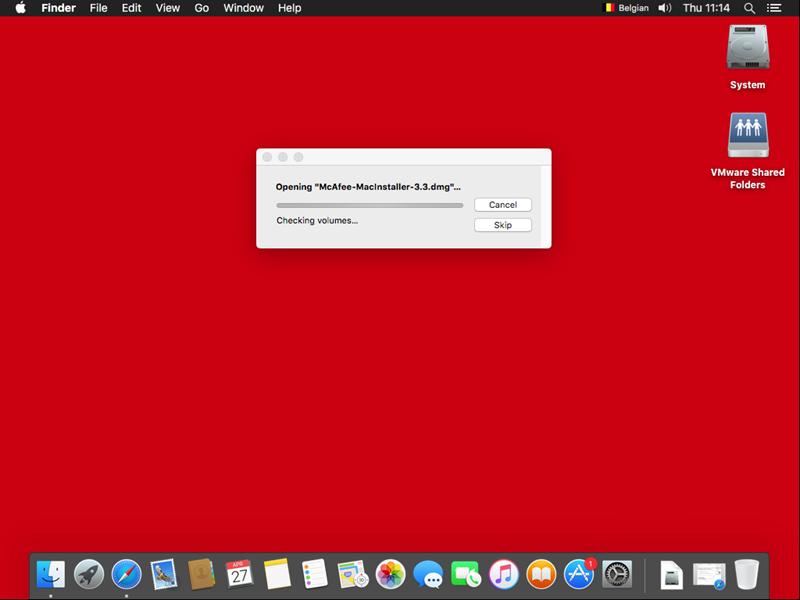Open the Help menu
This screenshot has width=800, height=600.
(x=289, y=8)
